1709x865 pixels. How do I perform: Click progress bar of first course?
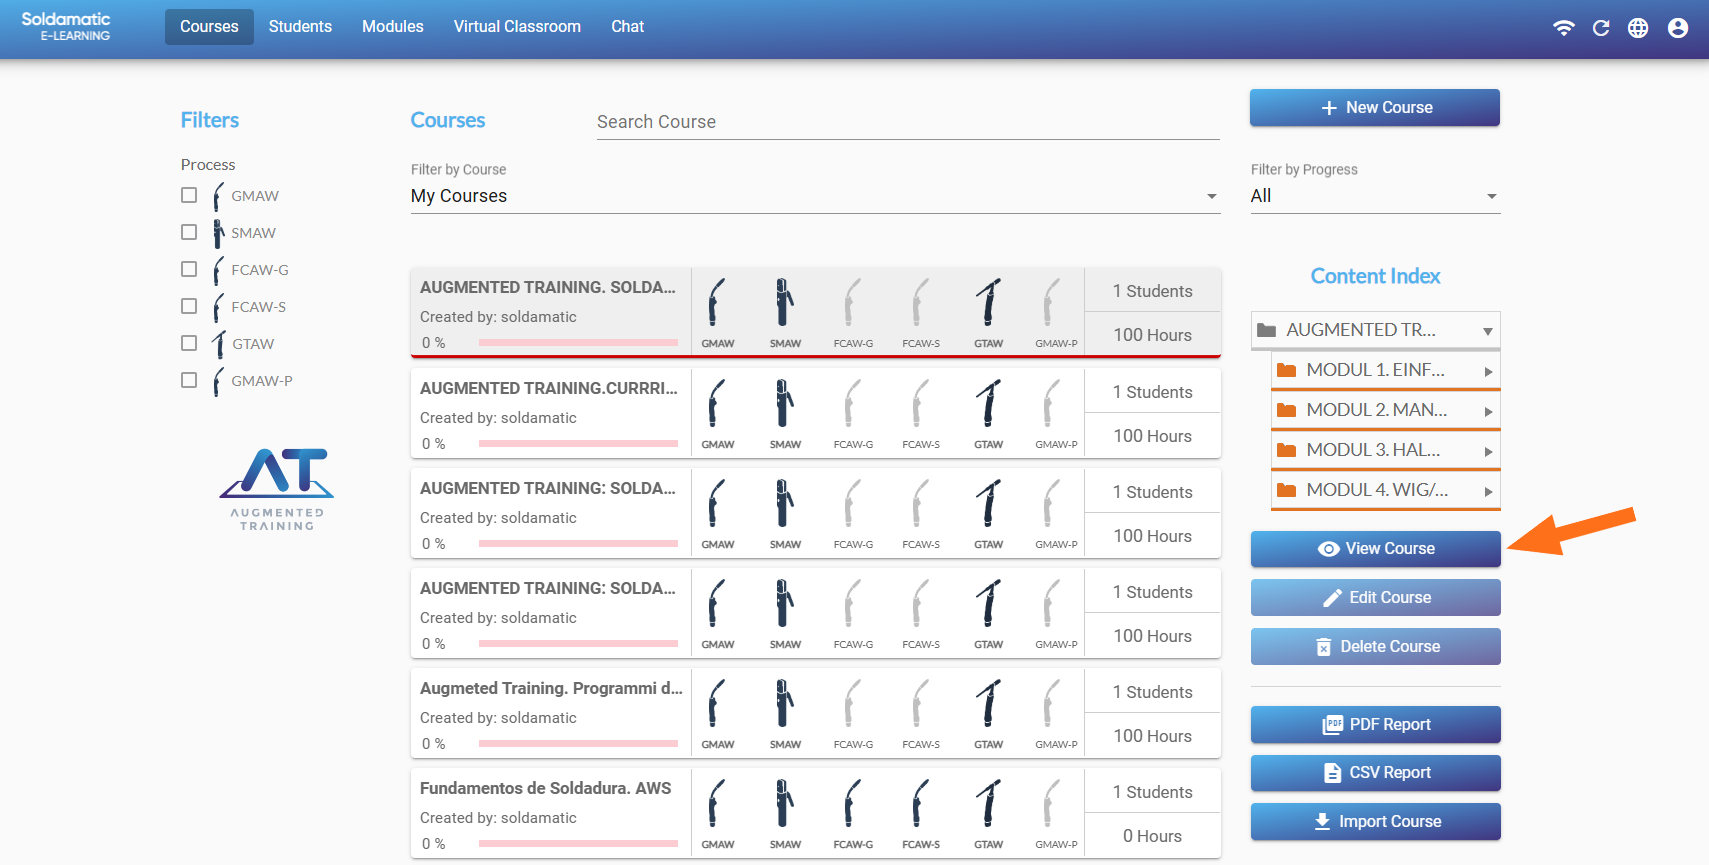coord(578,343)
